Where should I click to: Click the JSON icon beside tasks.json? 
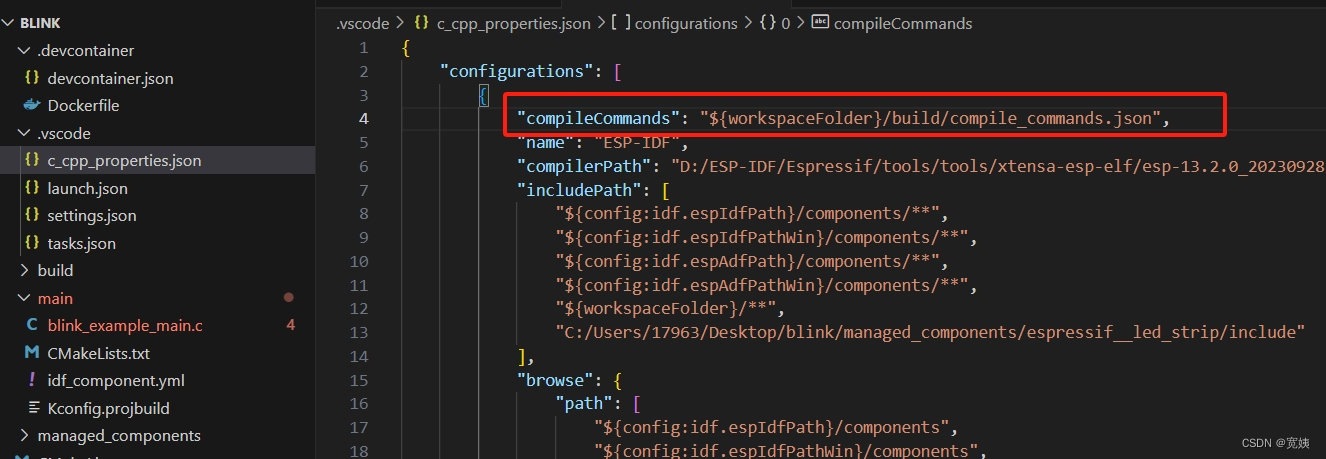(31, 243)
